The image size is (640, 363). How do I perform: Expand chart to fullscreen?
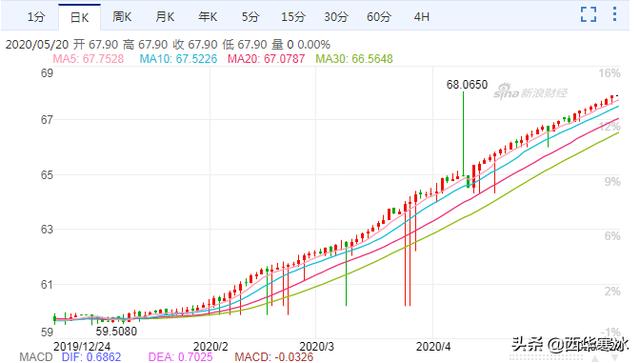coord(589,14)
